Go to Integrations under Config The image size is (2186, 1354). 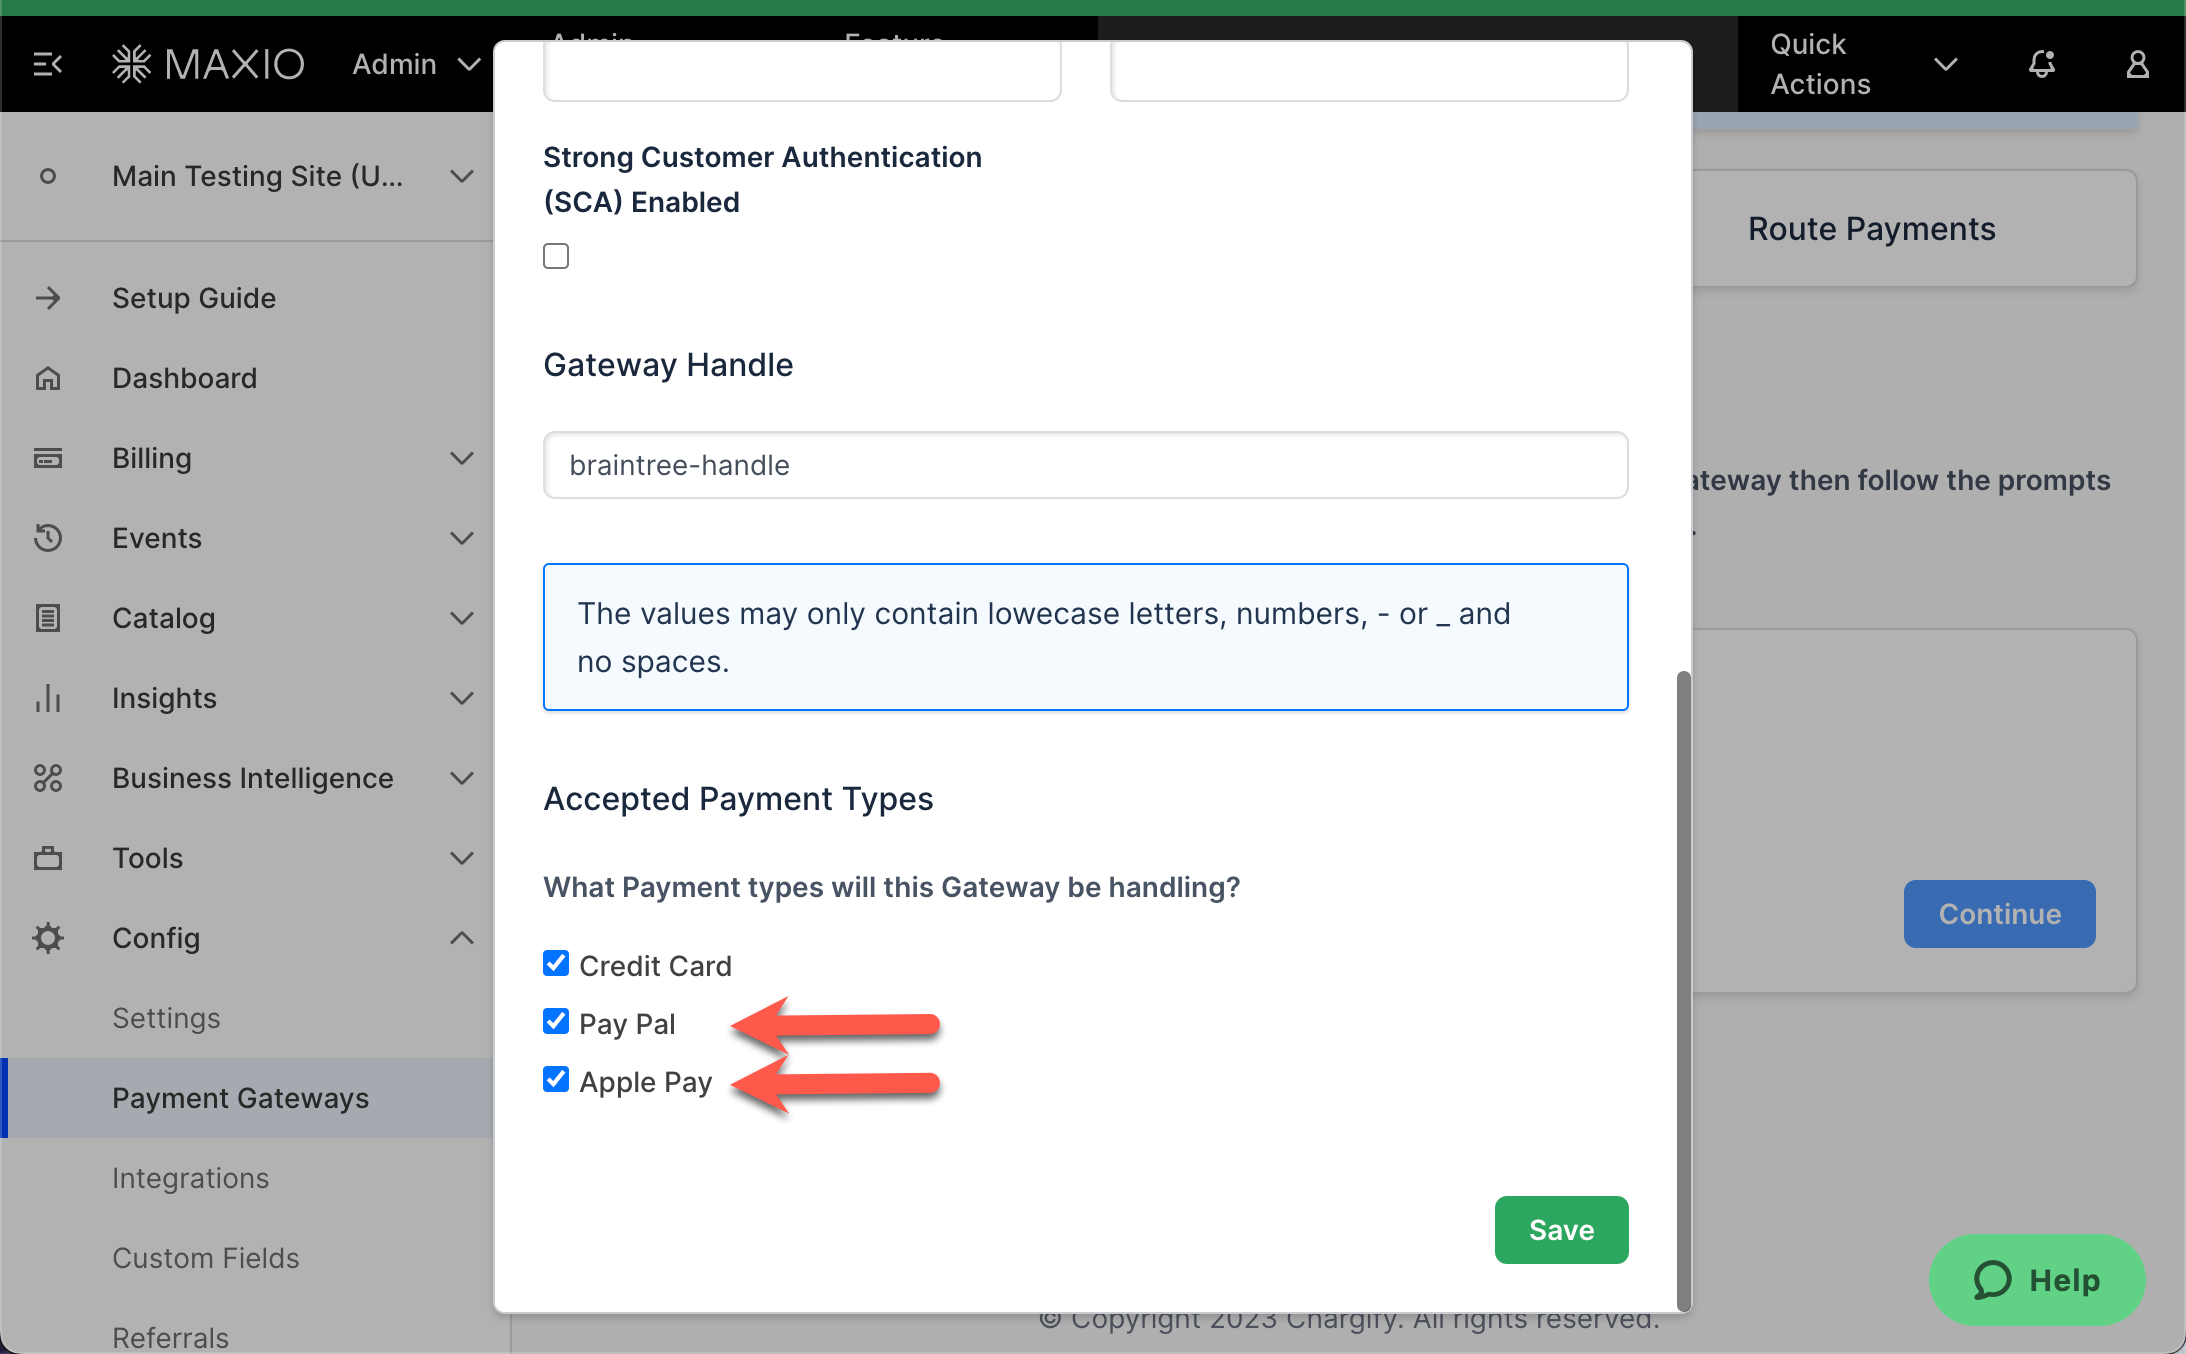click(190, 1178)
